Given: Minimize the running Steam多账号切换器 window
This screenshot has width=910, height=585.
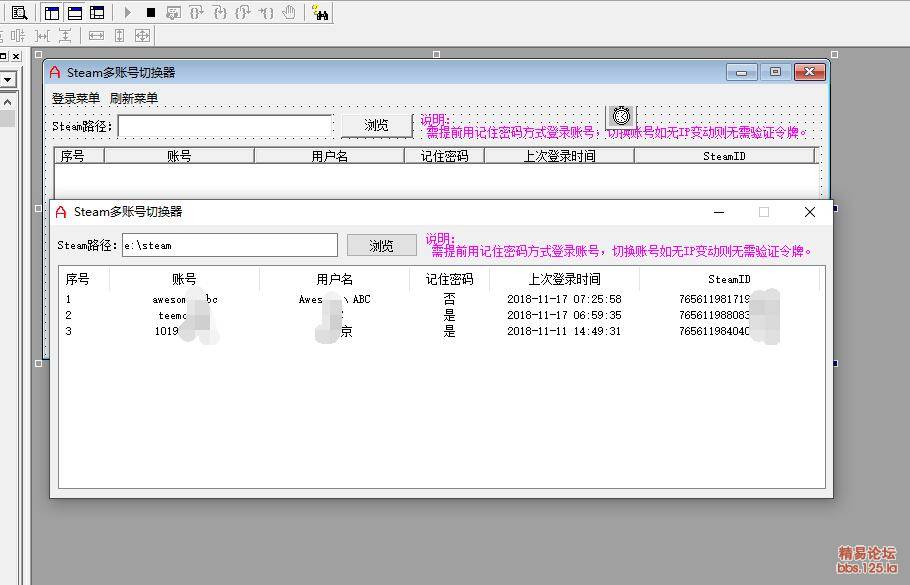Looking at the screenshot, I should 719,212.
